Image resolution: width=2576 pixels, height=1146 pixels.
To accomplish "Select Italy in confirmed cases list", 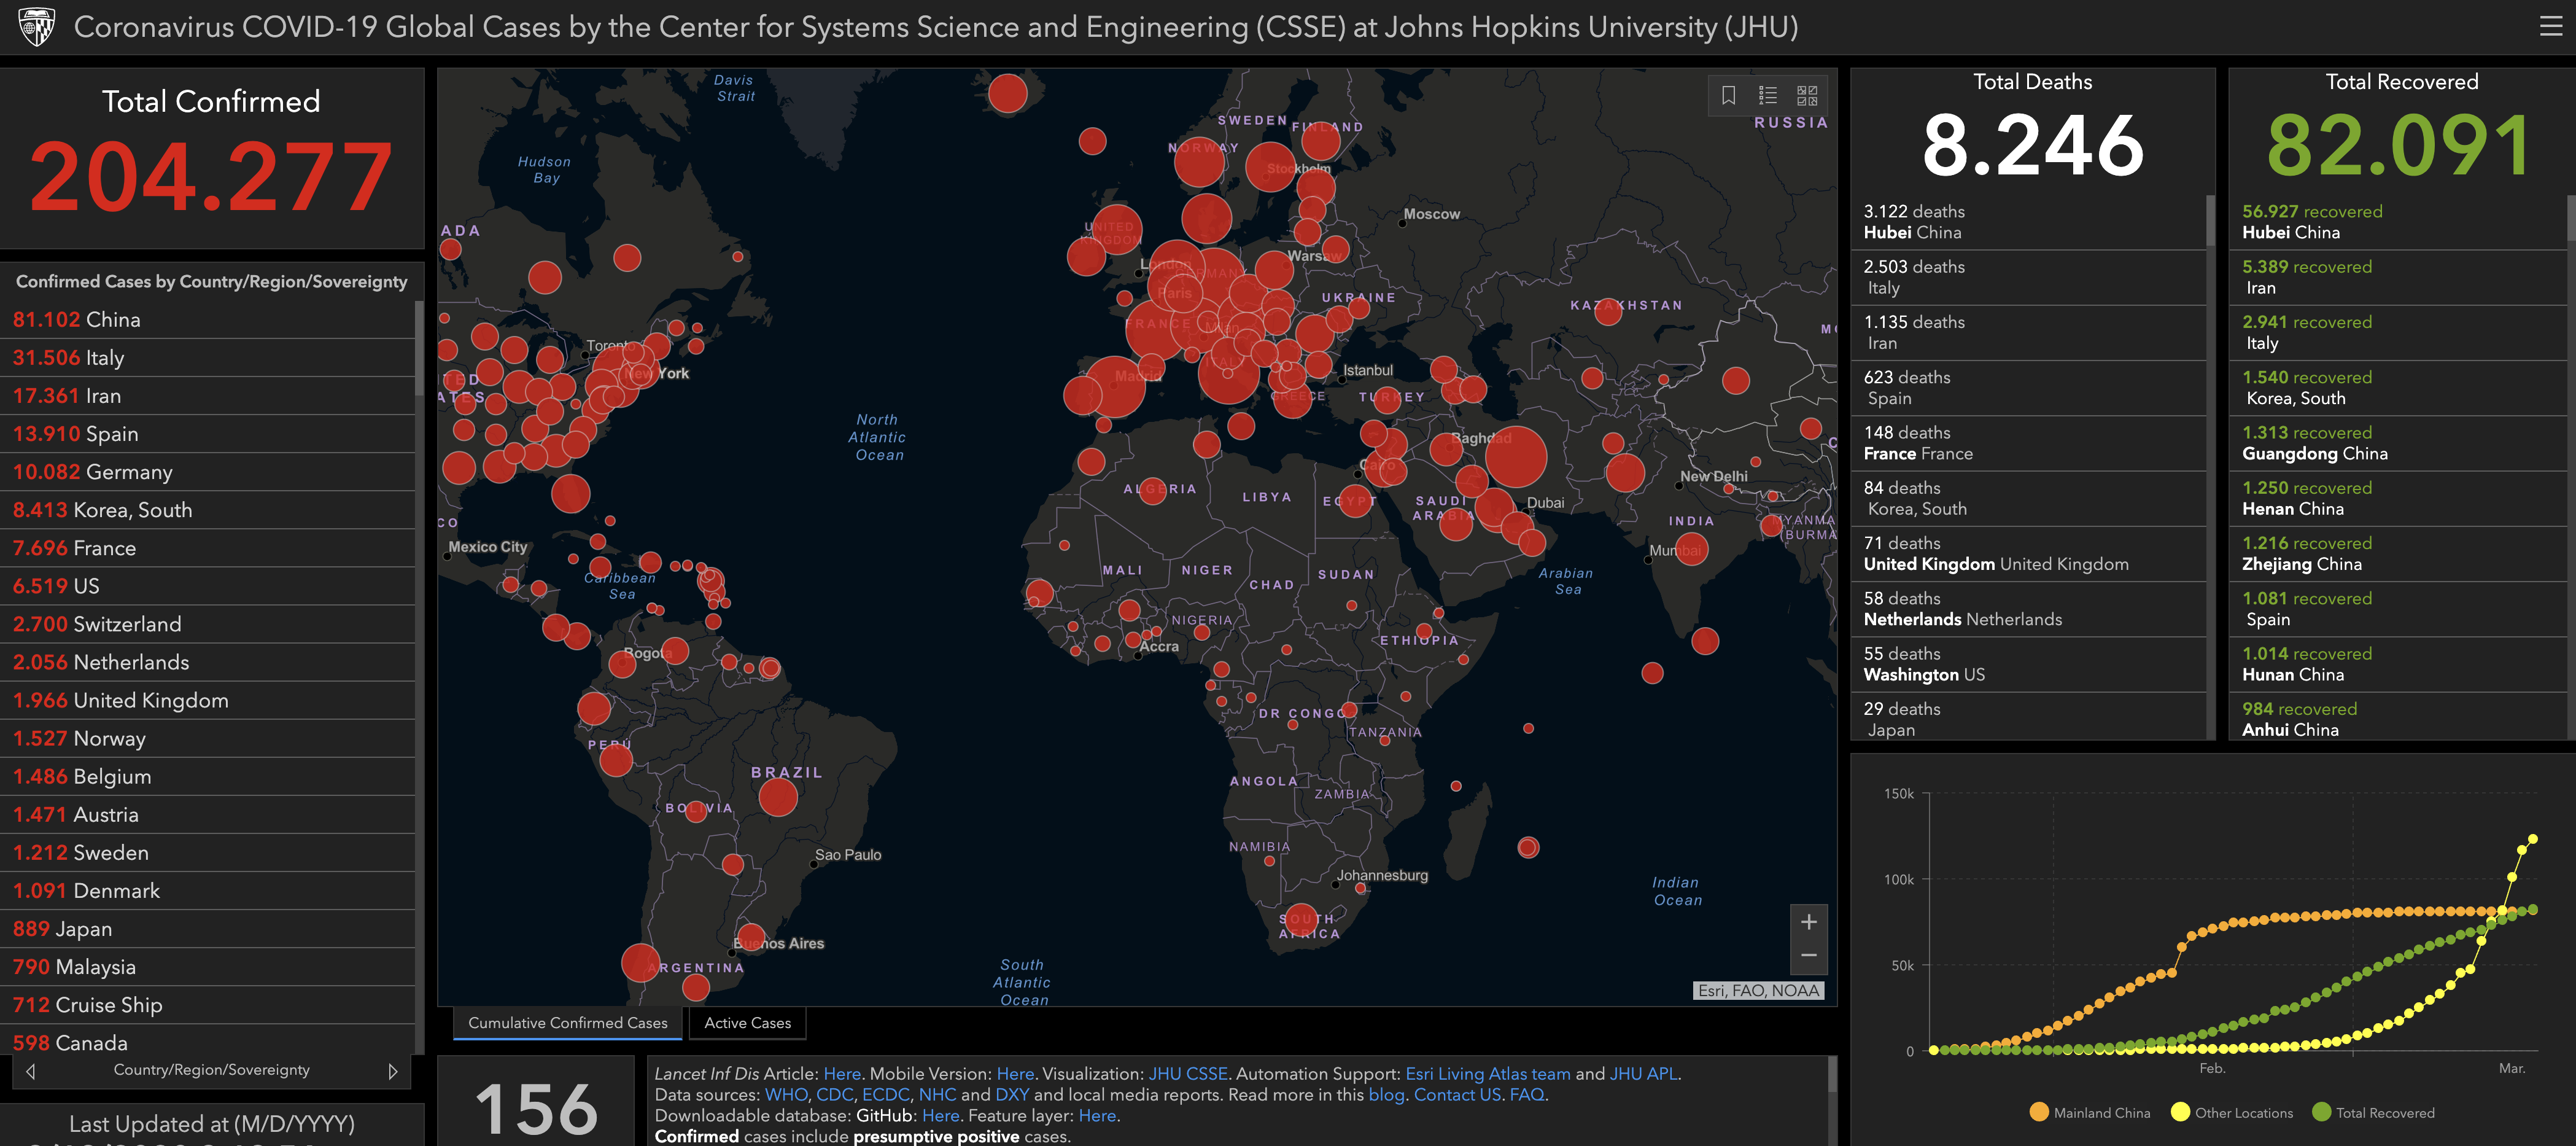I will click(207, 358).
